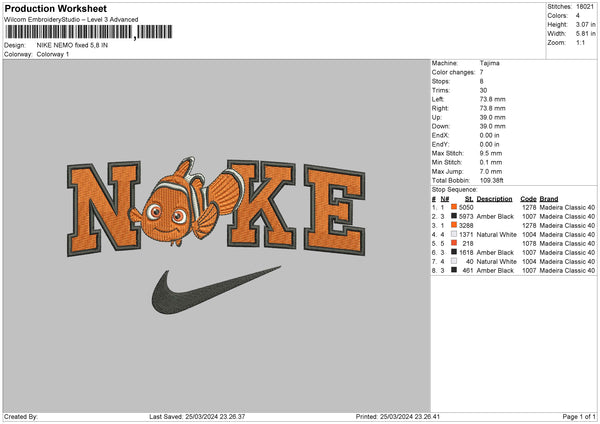600x424 pixels.
Task: Click the "EndX:" label
Action: [440, 135]
